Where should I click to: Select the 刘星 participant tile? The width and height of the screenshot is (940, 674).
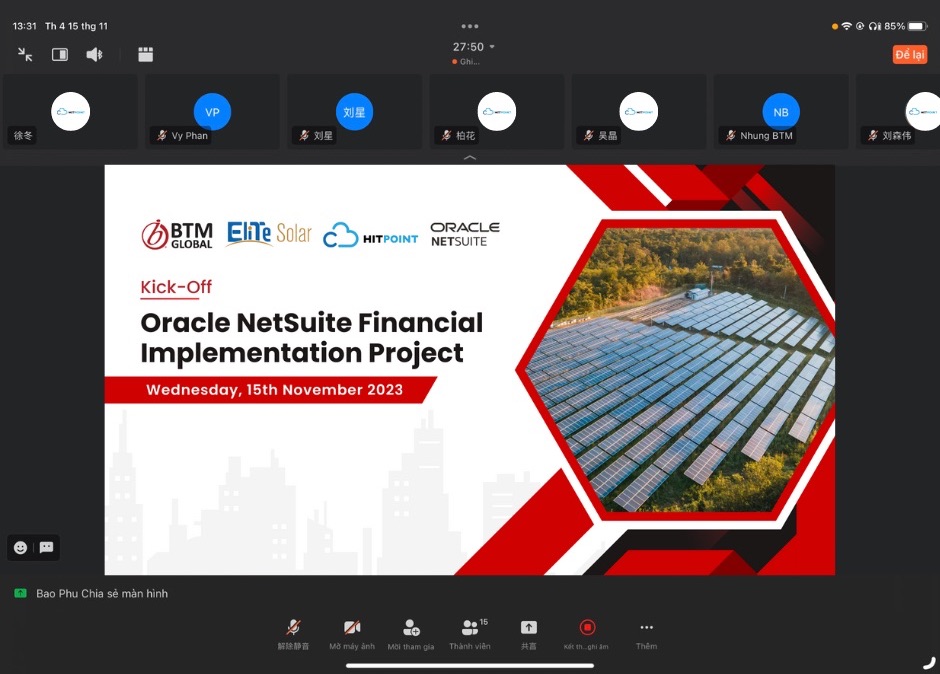[x=354, y=112]
